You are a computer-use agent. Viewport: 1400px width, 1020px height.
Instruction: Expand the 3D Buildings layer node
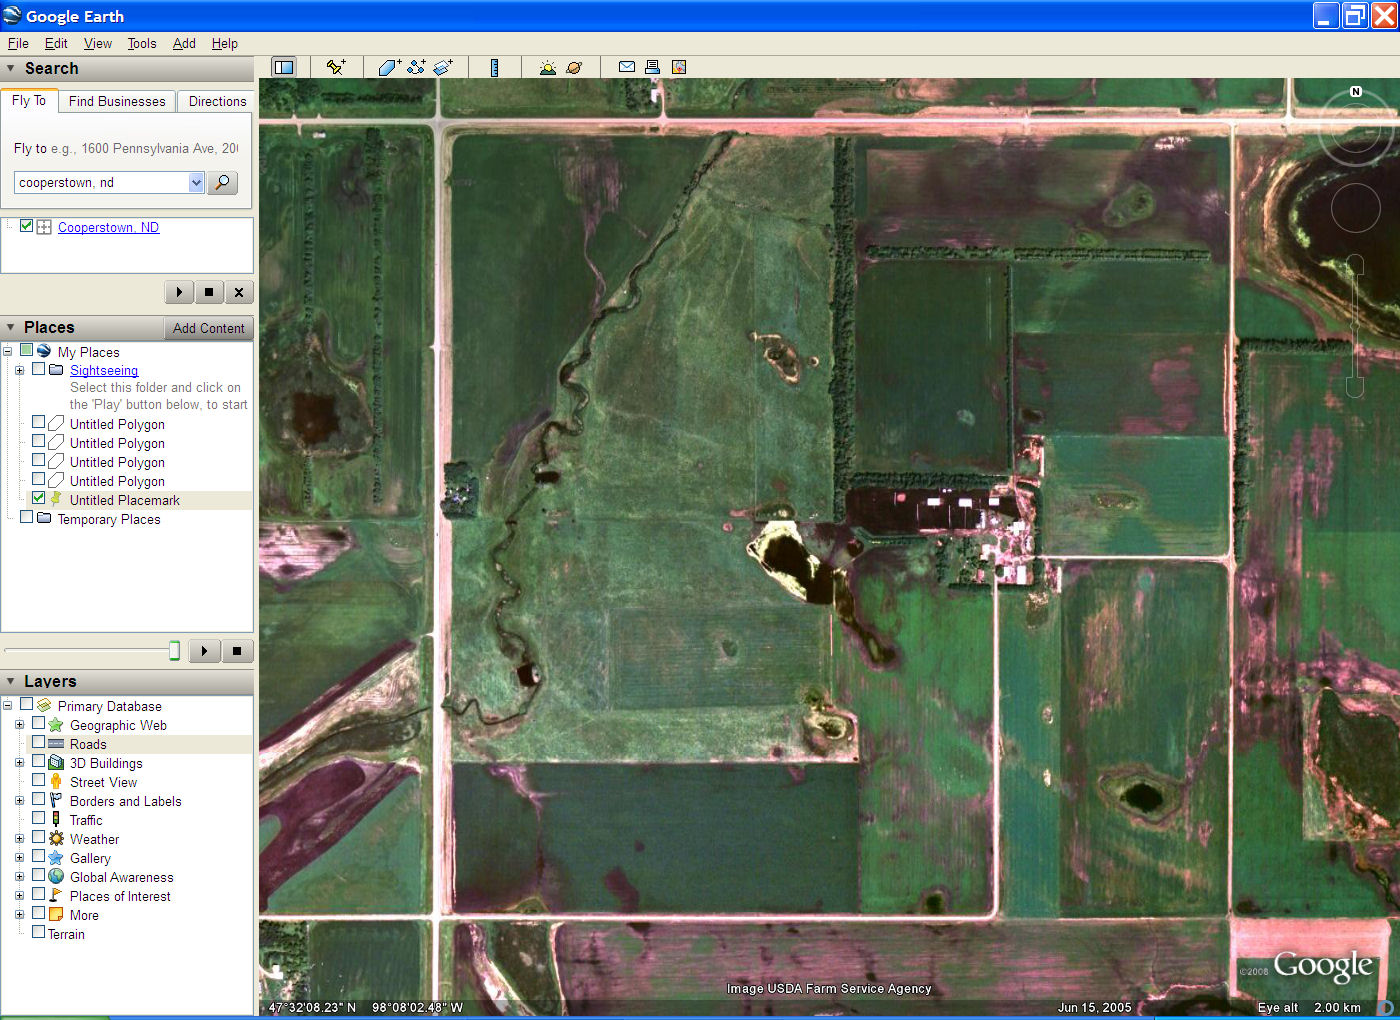coord(19,763)
